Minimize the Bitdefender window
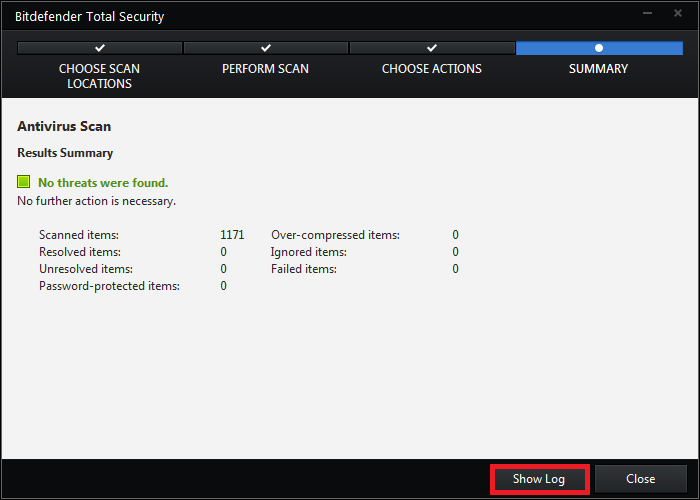Viewport: 700px width, 500px height. tap(647, 13)
